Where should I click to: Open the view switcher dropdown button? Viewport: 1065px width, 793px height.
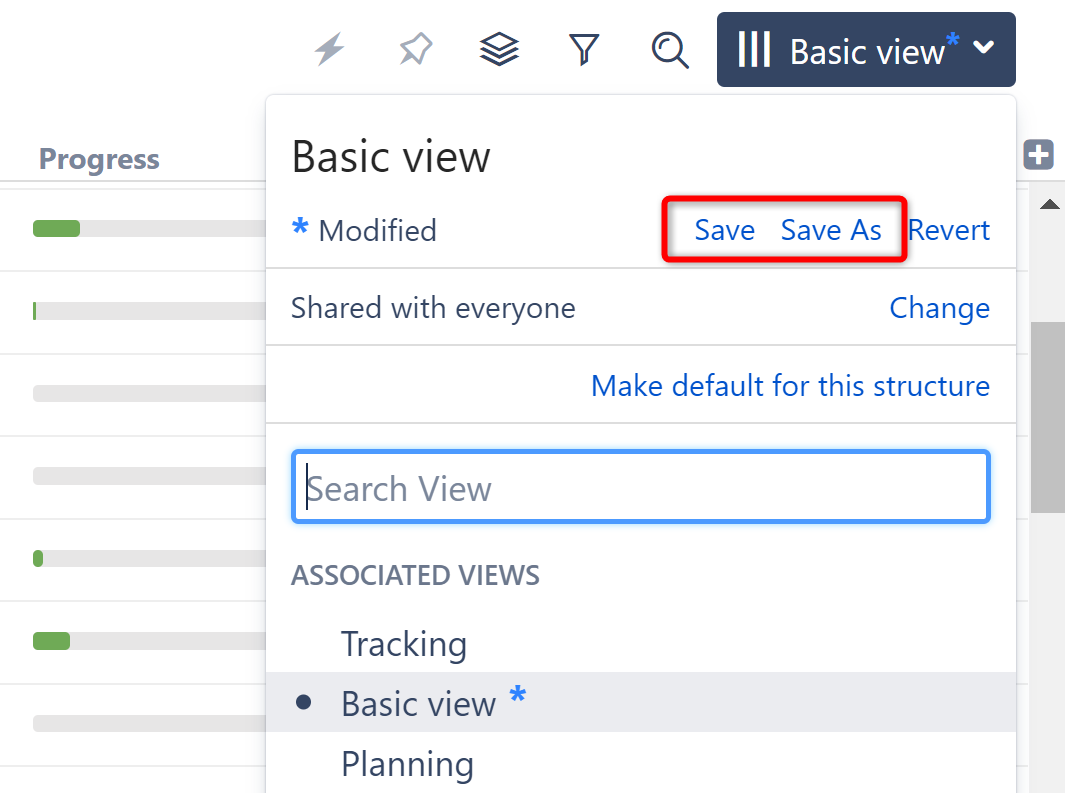866,49
